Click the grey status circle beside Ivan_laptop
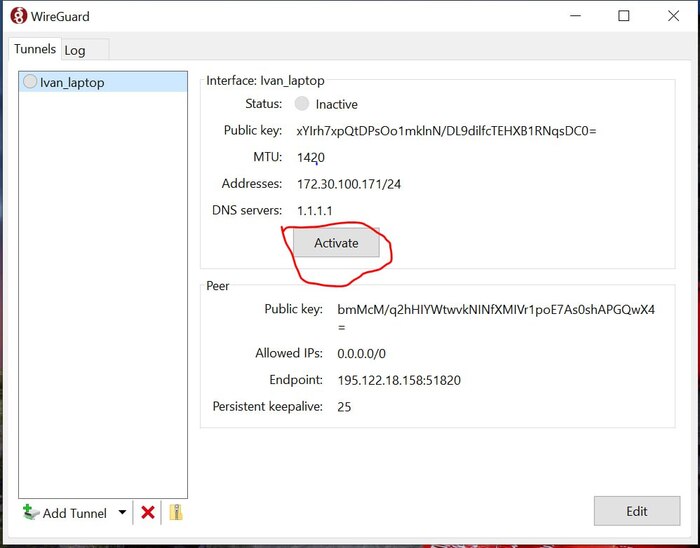This screenshot has width=700, height=548. tap(30, 82)
